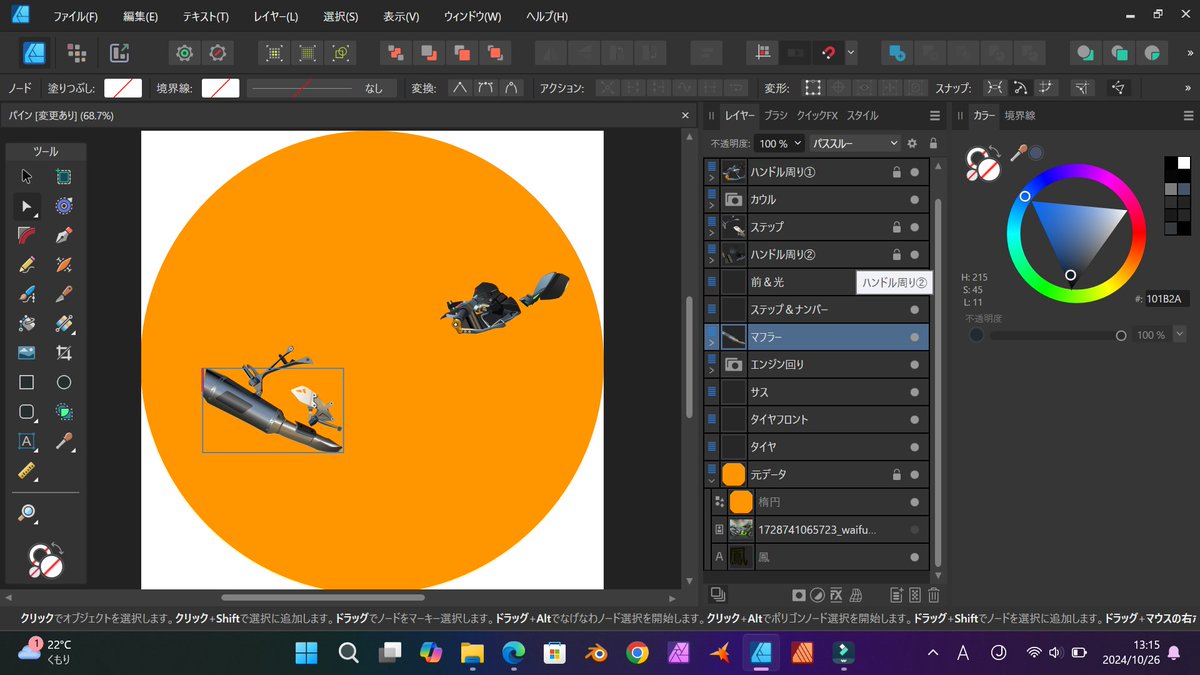
Task: Click the Add boolean operation icon
Action: (896, 52)
